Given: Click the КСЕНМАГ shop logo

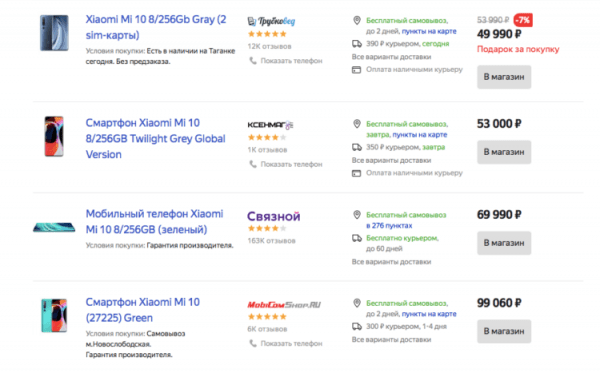Looking at the screenshot, I should pos(270,125).
